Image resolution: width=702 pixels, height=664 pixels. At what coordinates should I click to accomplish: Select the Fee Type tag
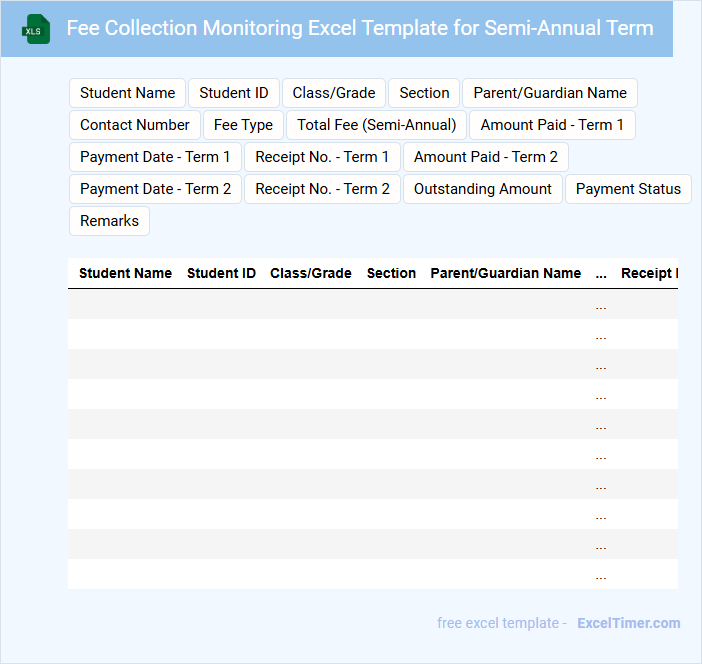tap(243, 125)
